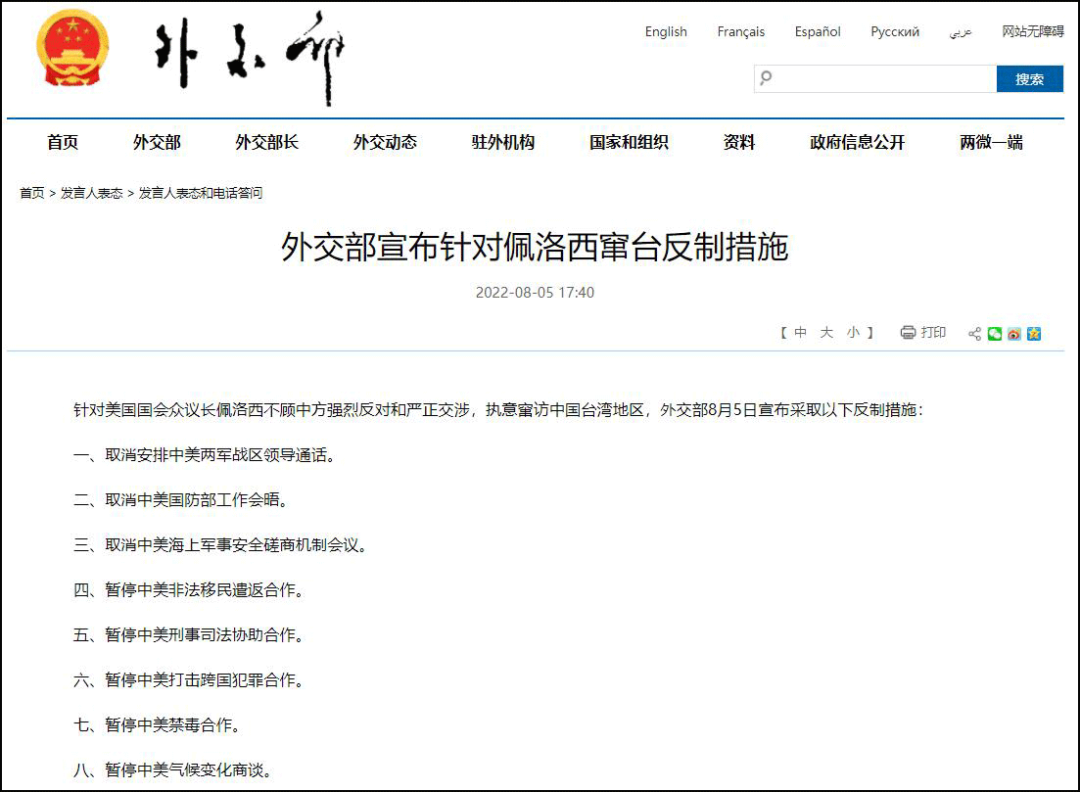Image resolution: width=1080 pixels, height=792 pixels.
Task: Click the share icon
Action: 974,334
